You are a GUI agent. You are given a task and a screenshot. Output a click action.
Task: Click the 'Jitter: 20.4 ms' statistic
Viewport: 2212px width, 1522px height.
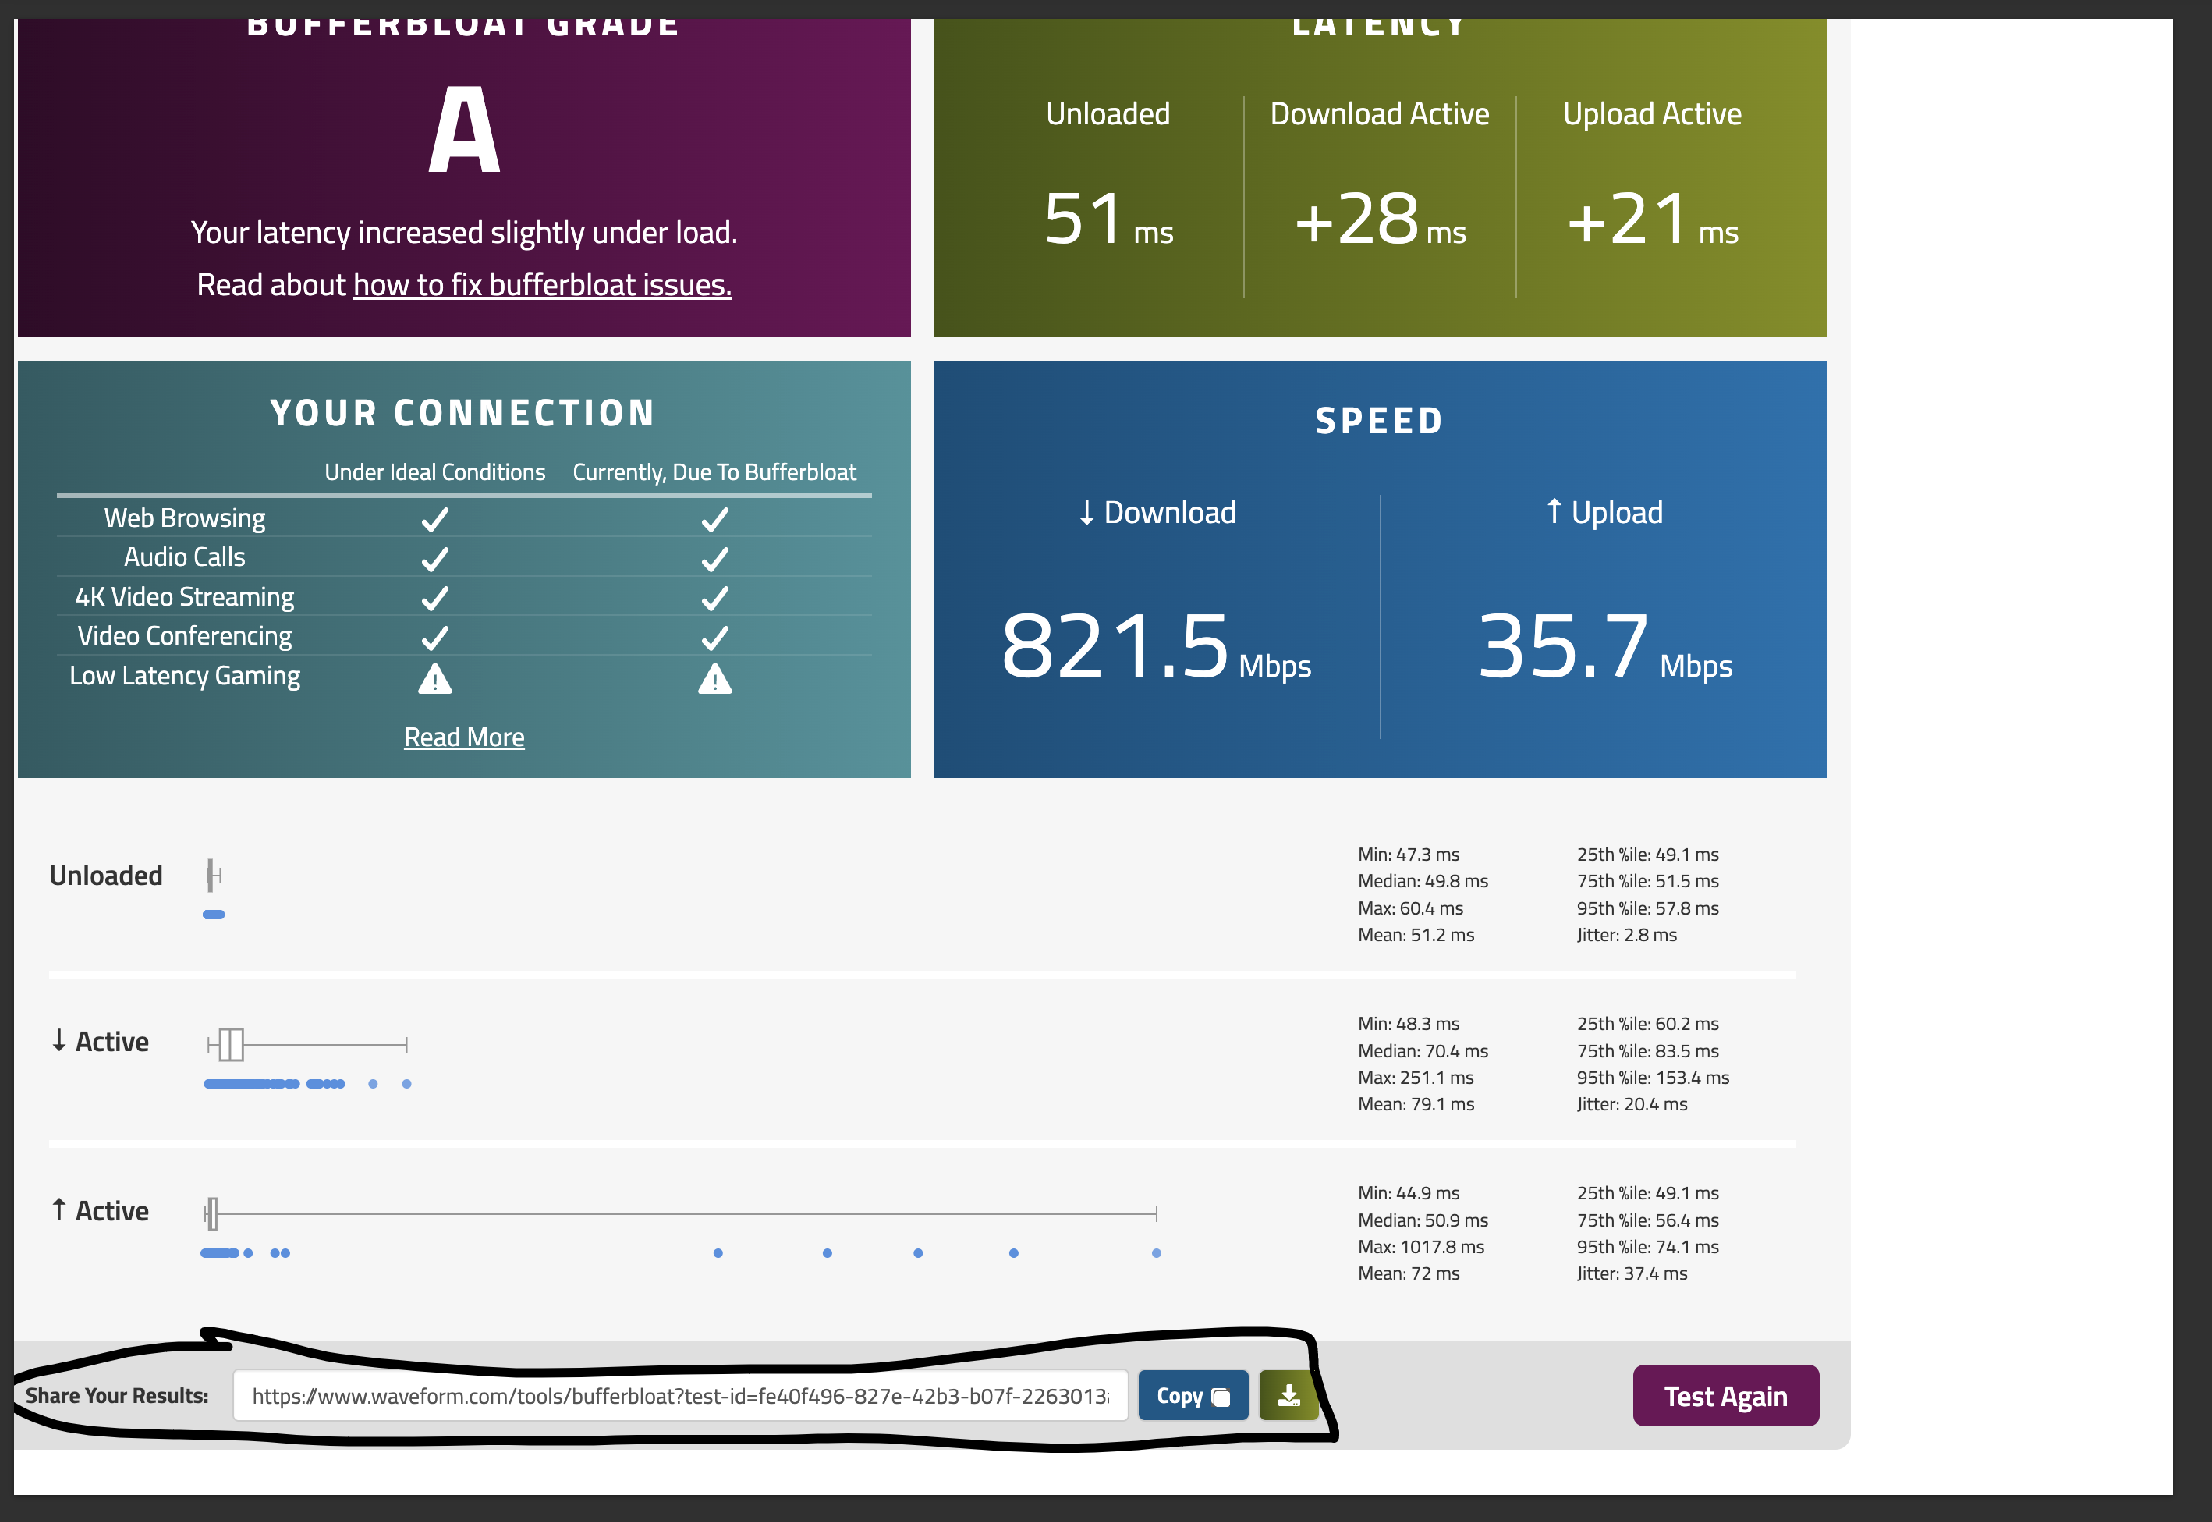coord(1632,1104)
